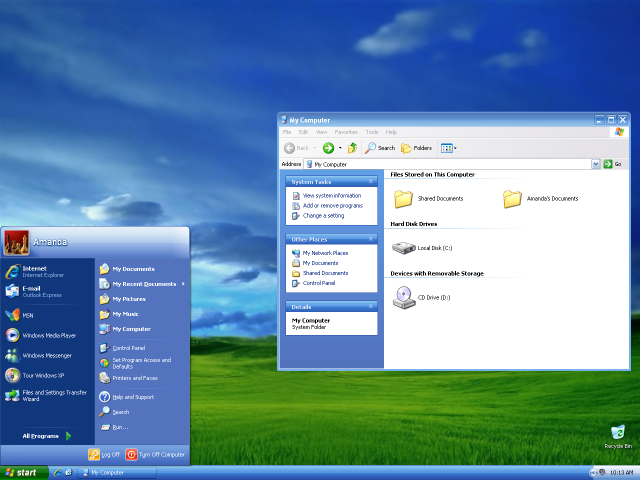640x480 pixels.
Task: Click My Computer taskbar button
Action: (x=117, y=473)
